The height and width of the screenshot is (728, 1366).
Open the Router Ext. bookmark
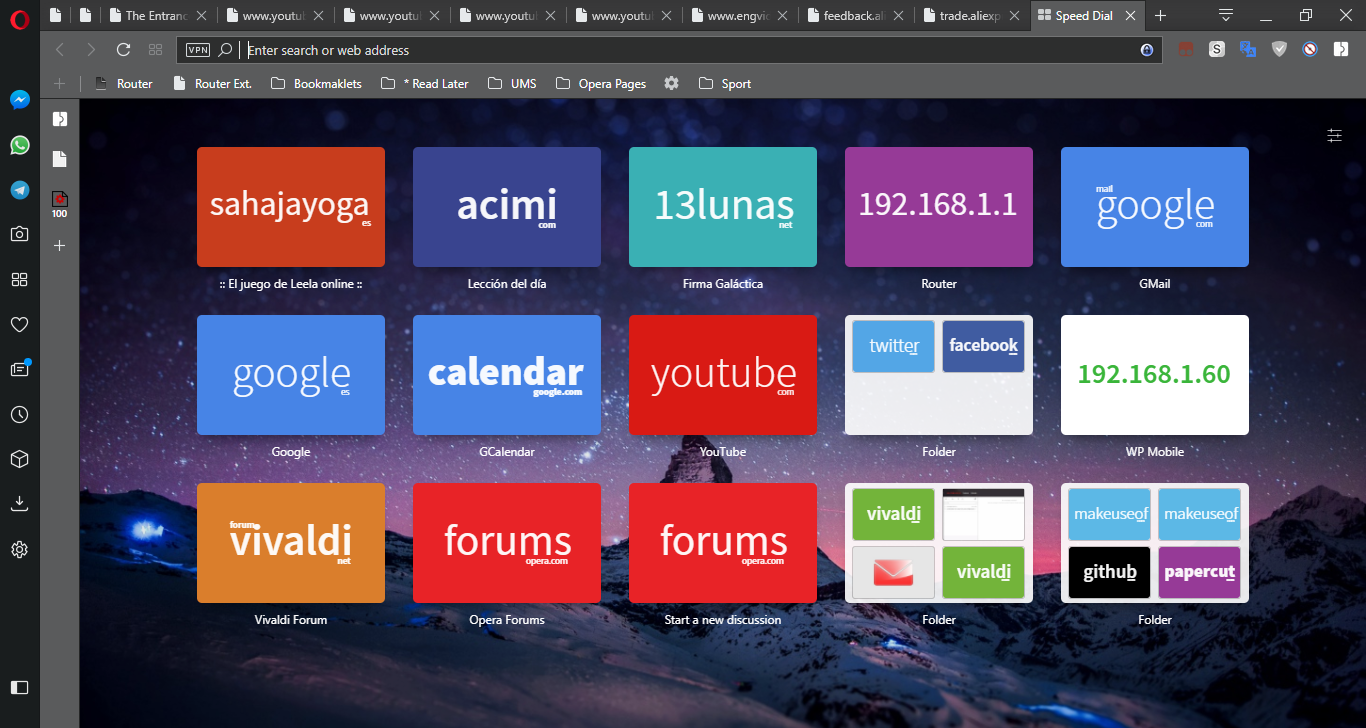pyautogui.click(x=212, y=84)
